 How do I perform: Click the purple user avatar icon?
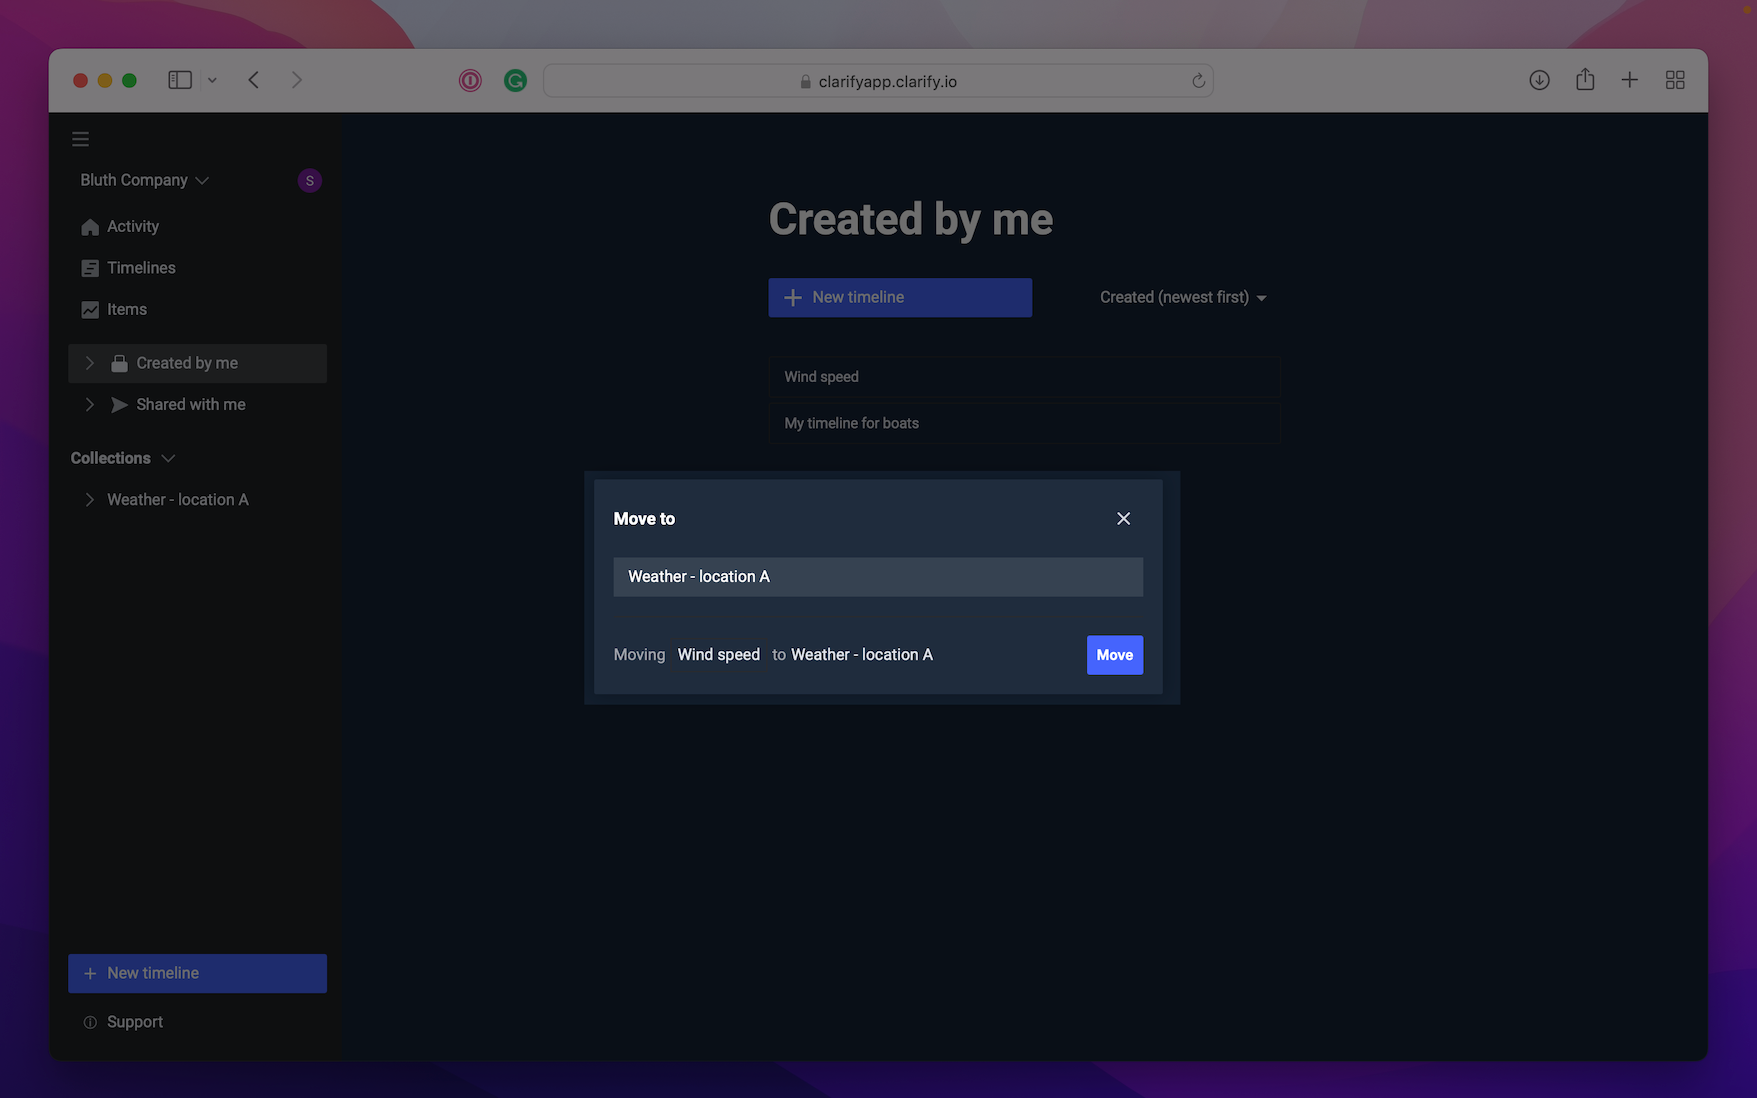coord(309,181)
